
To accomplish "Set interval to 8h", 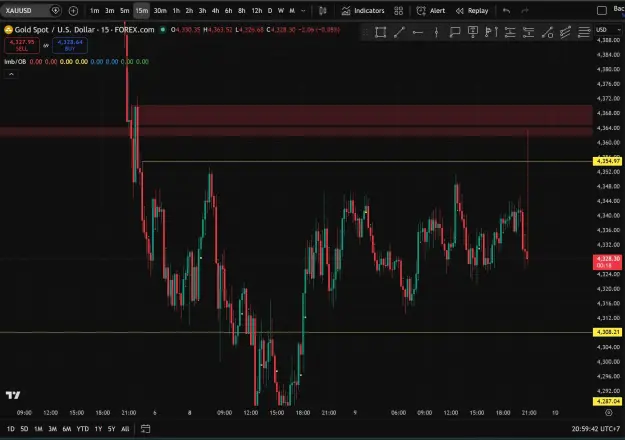I will click(242, 11).
